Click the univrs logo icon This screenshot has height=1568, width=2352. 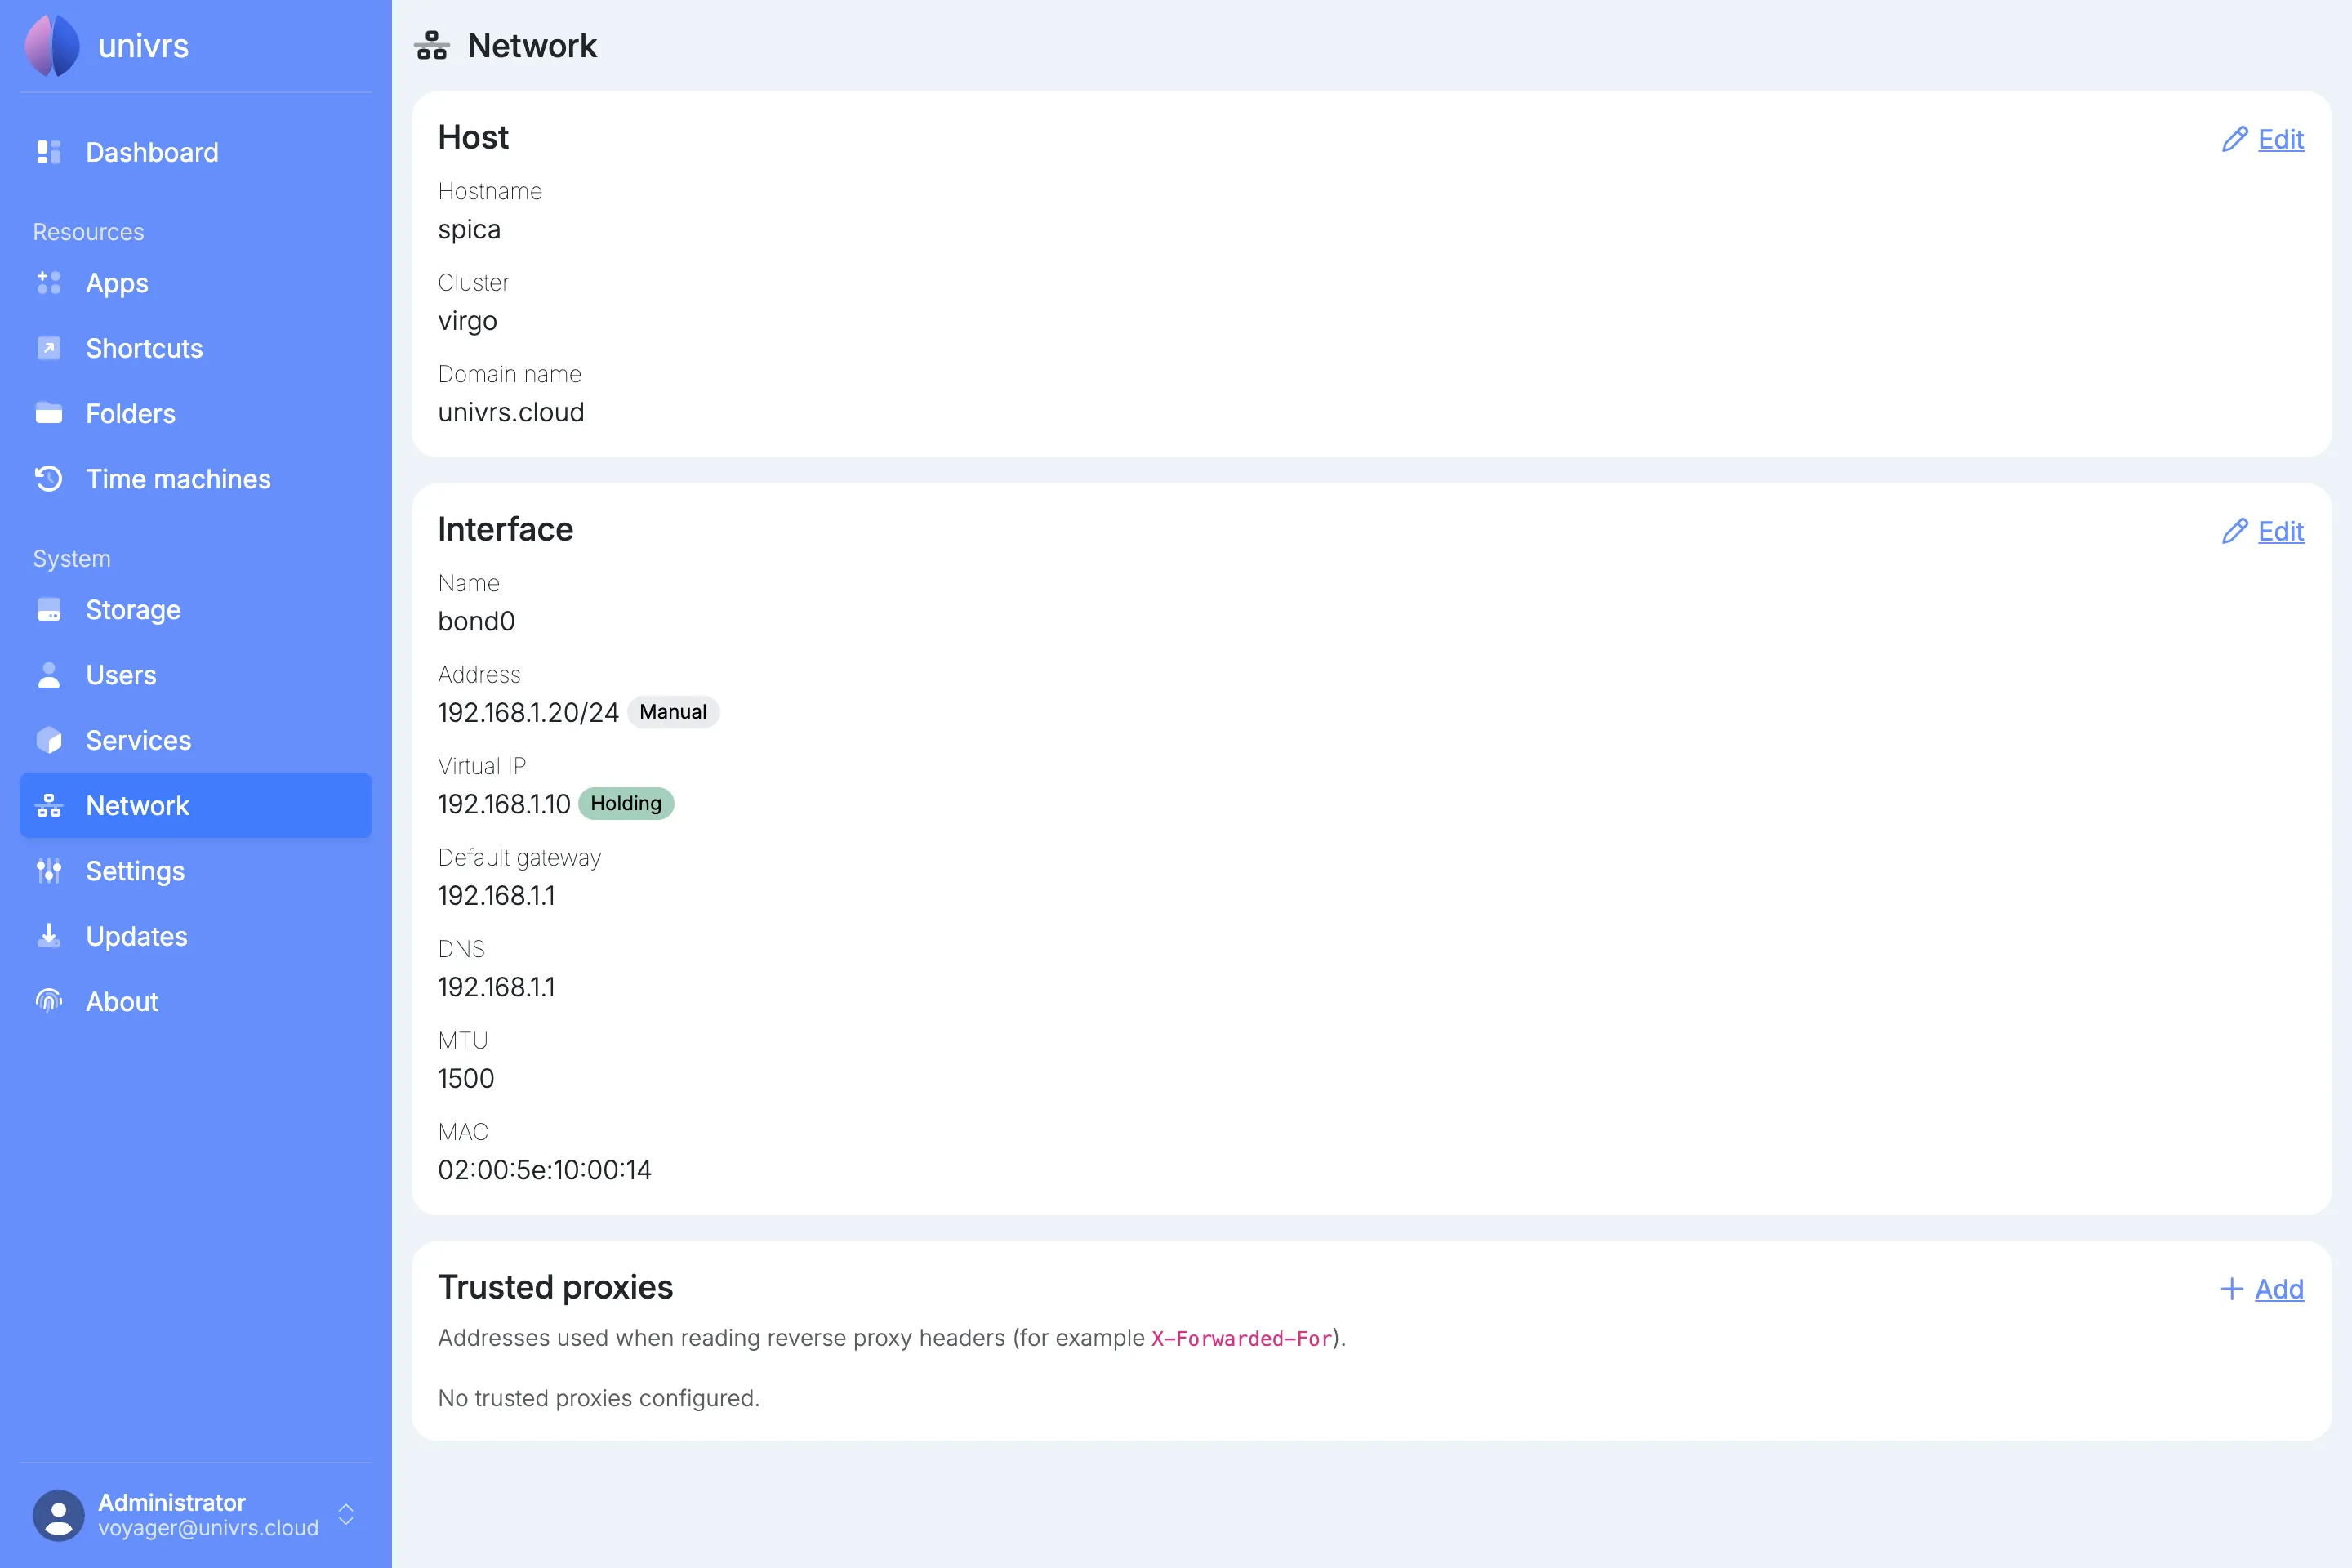coord(53,45)
